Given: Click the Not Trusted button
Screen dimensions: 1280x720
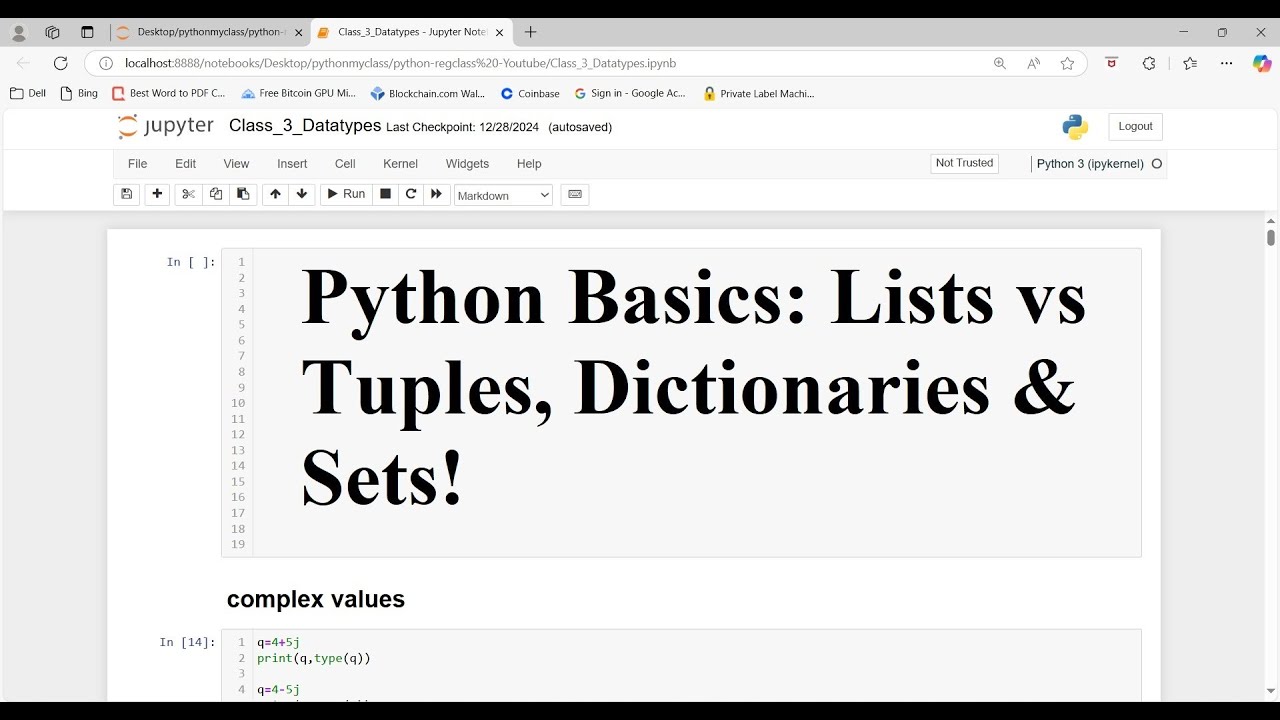Looking at the screenshot, I should [x=965, y=163].
